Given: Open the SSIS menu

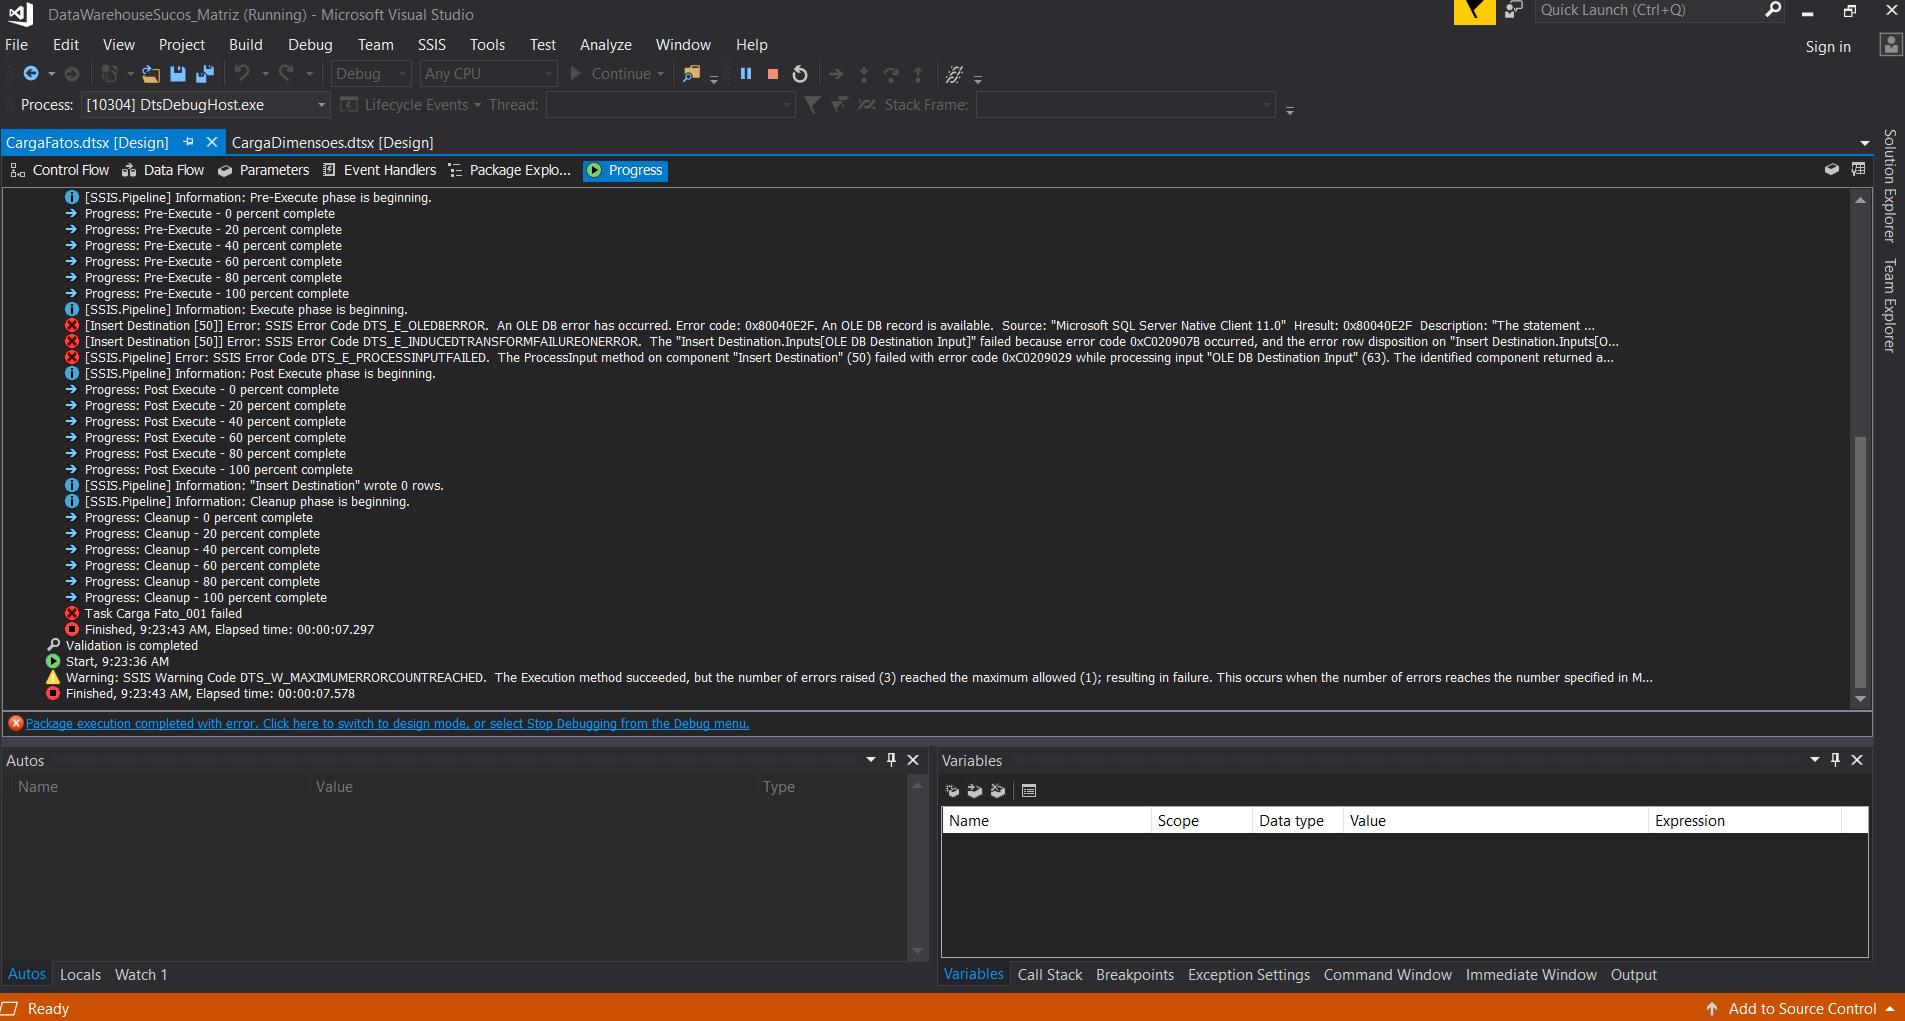Looking at the screenshot, I should (x=432, y=45).
